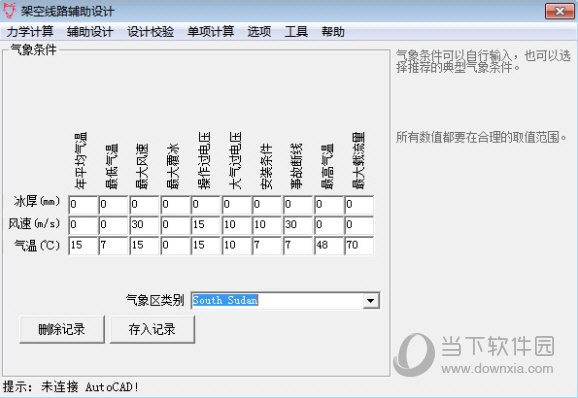Click 冰厚 field under 最高气温

click(329, 205)
